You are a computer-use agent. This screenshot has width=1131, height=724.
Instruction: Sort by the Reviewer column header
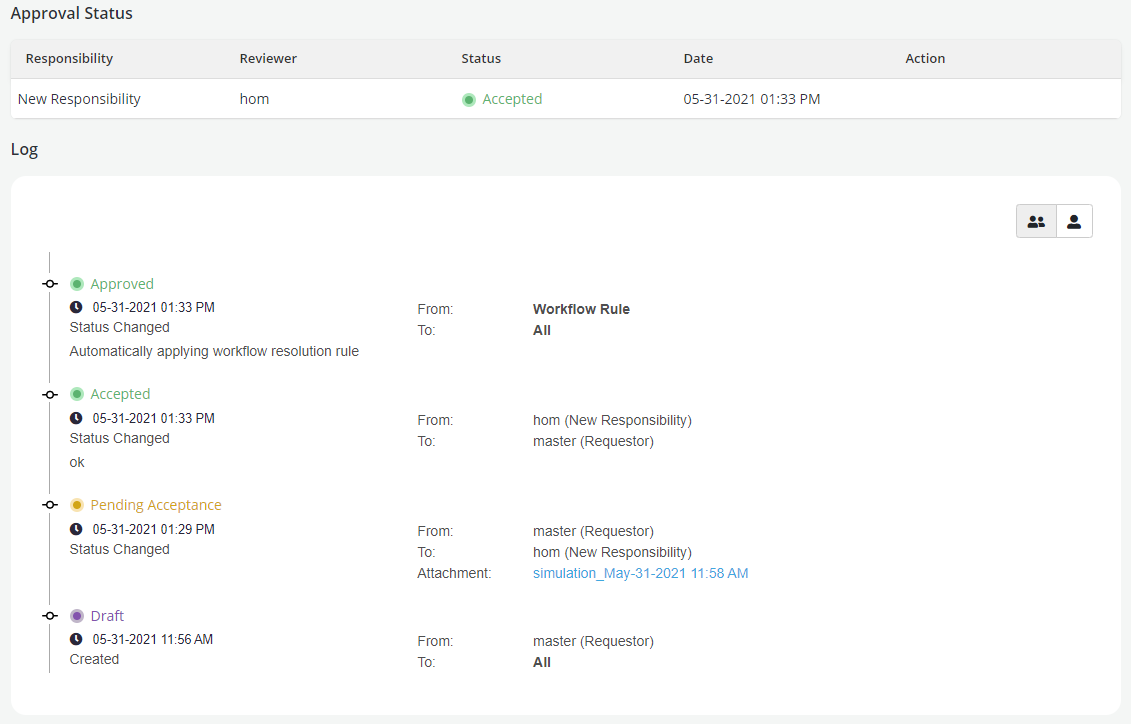tap(268, 59)
